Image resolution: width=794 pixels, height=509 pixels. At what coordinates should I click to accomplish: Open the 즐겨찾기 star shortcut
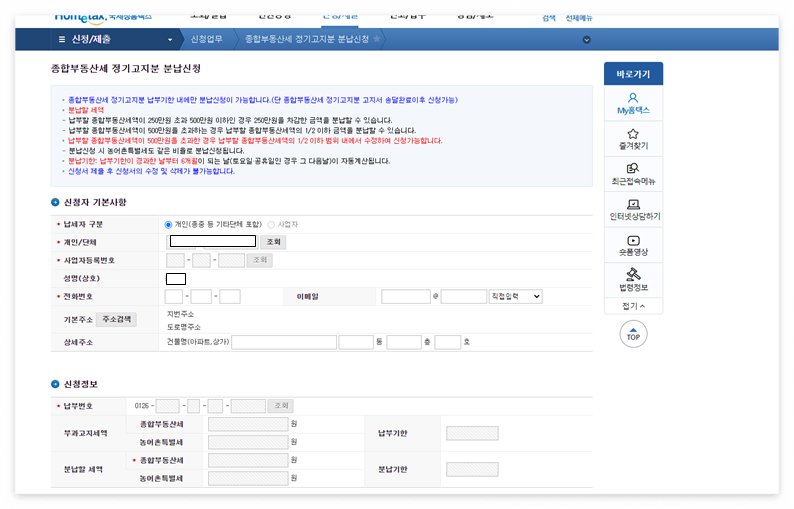tap(633, 139)
